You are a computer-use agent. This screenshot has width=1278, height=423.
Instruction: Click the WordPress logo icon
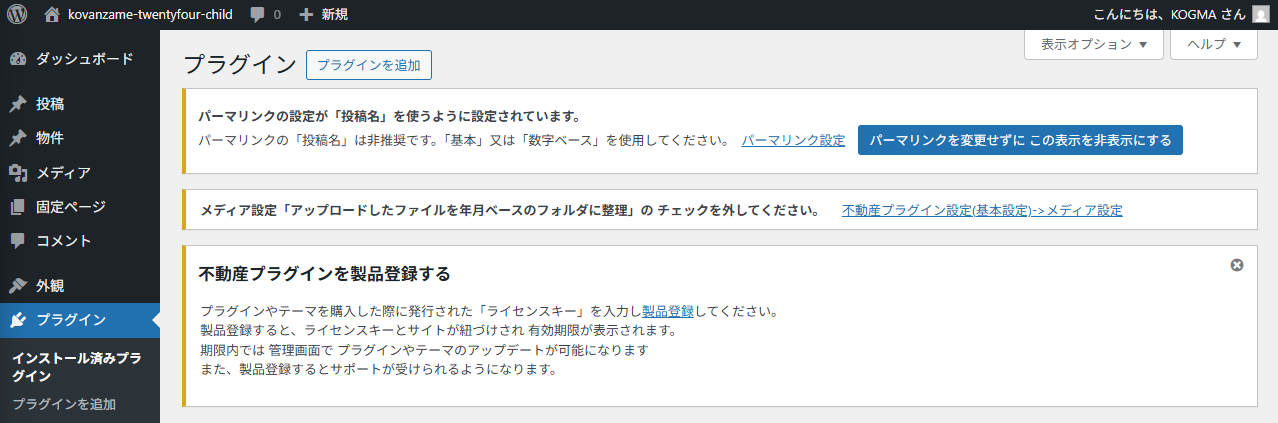(18, 15)
